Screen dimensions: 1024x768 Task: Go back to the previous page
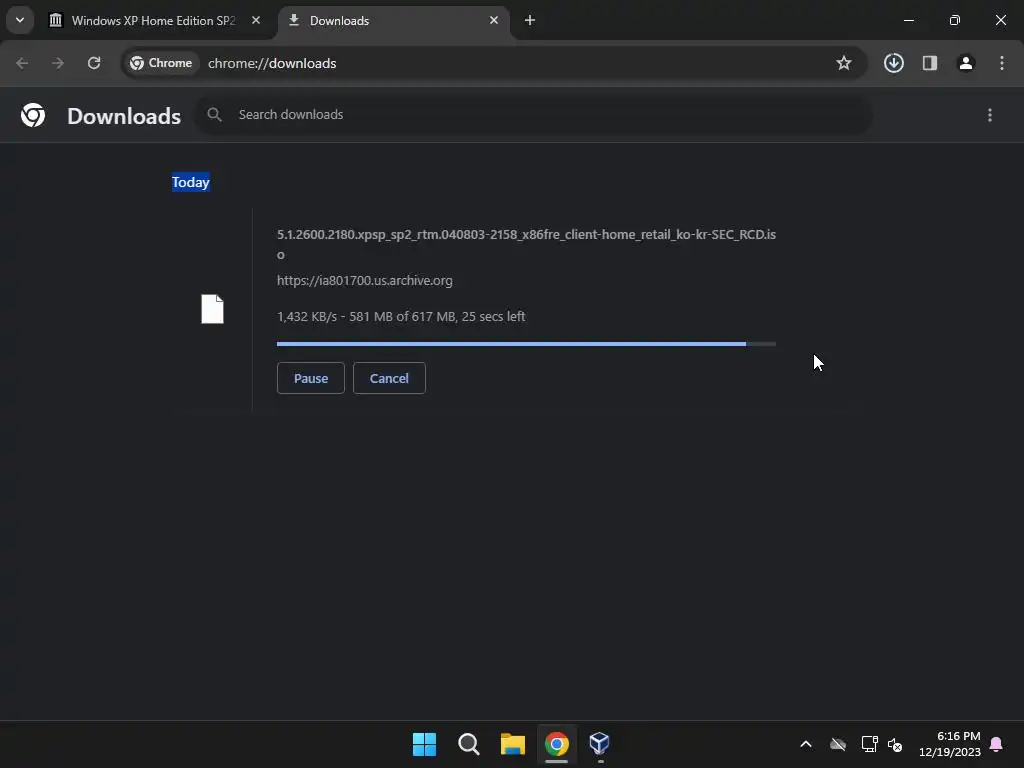(22, 63)
